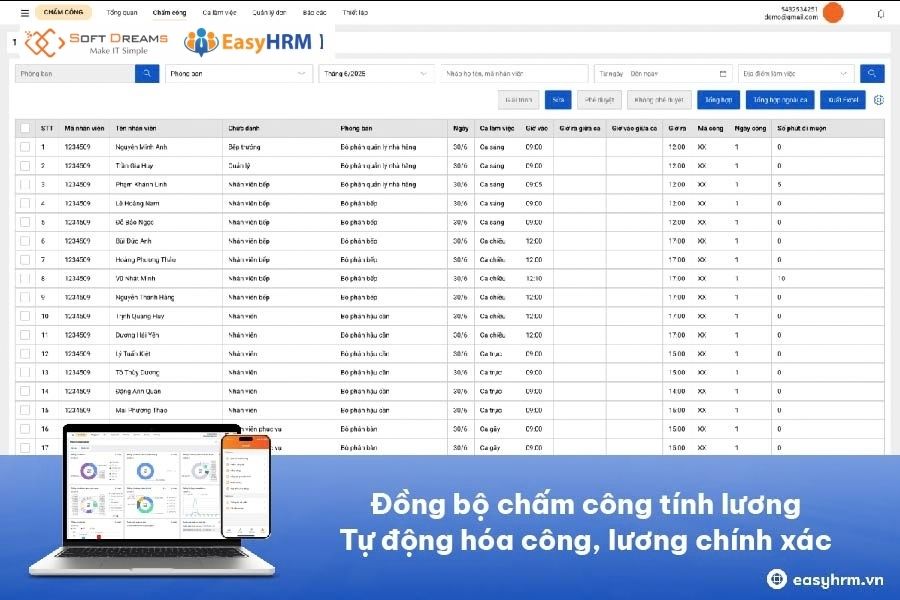The width and height of the screenshot is (900, 600).
Task: Select the name Hoàng Phương Thảo
Action: tap(146, 260)
